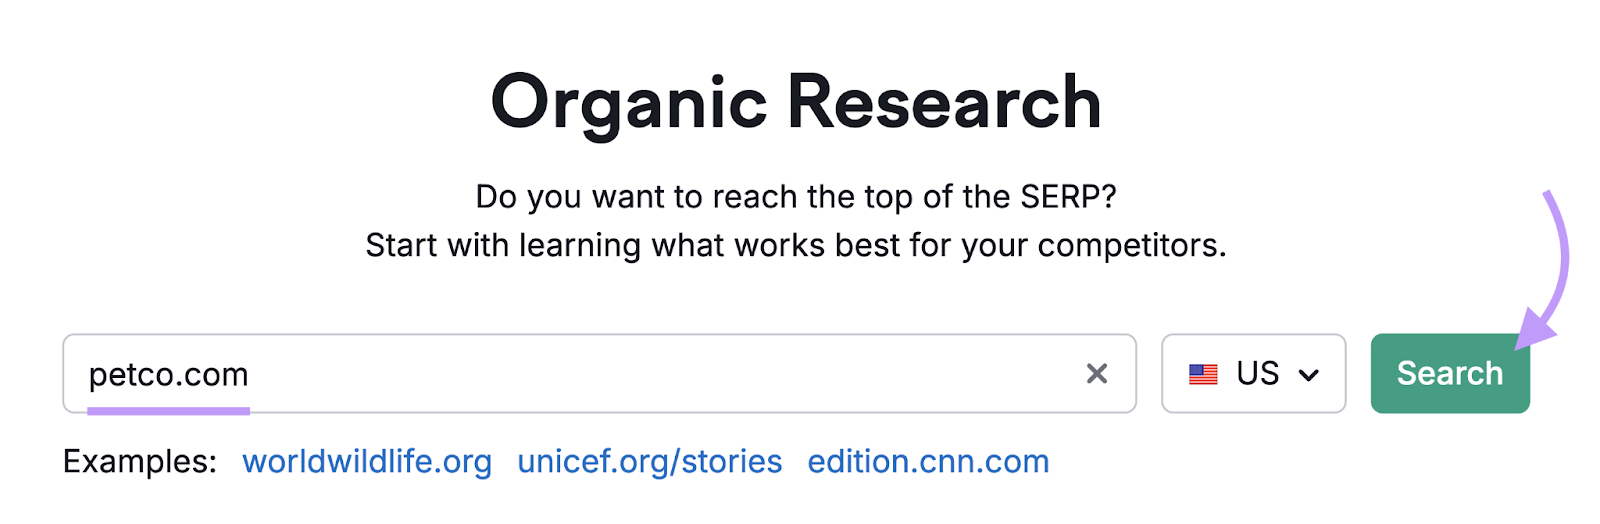Expand the country dropdown chevron
This screenshot has height=524, width=1600.
point(1308,375)
